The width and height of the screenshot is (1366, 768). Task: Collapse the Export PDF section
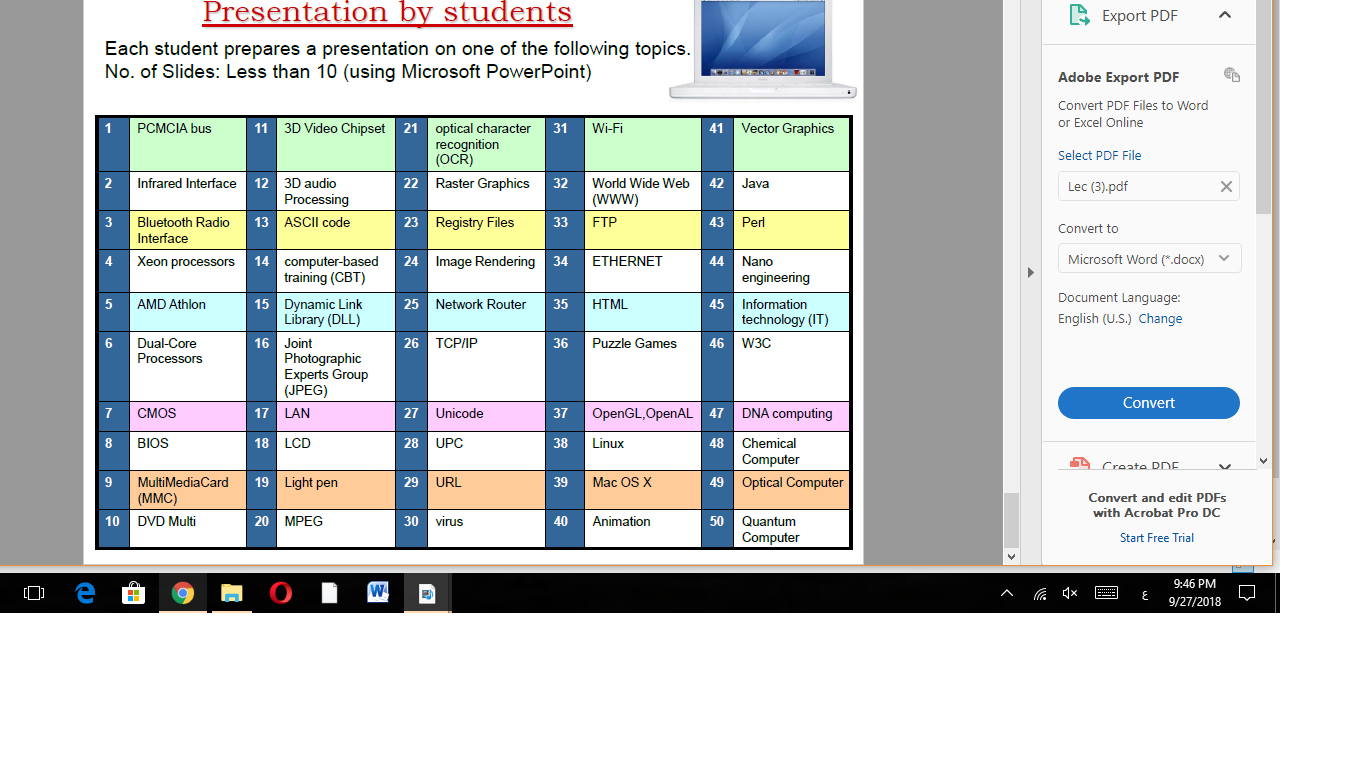[x=1225, y=15]
